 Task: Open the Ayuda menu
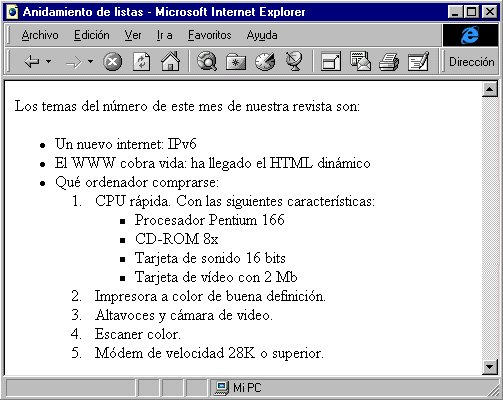click(262, 35)
